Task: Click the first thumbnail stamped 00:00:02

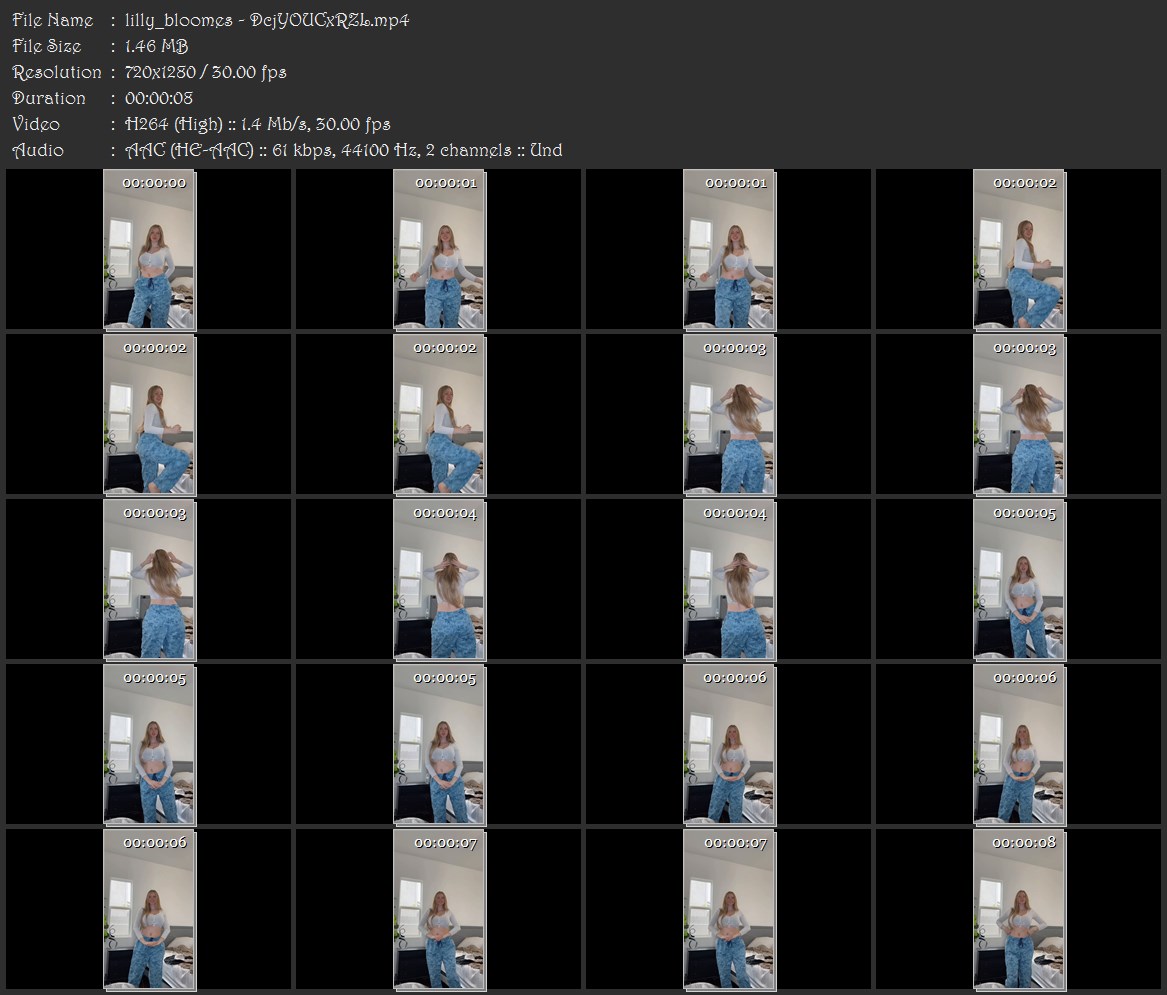Action: (x=1020, y=250)
